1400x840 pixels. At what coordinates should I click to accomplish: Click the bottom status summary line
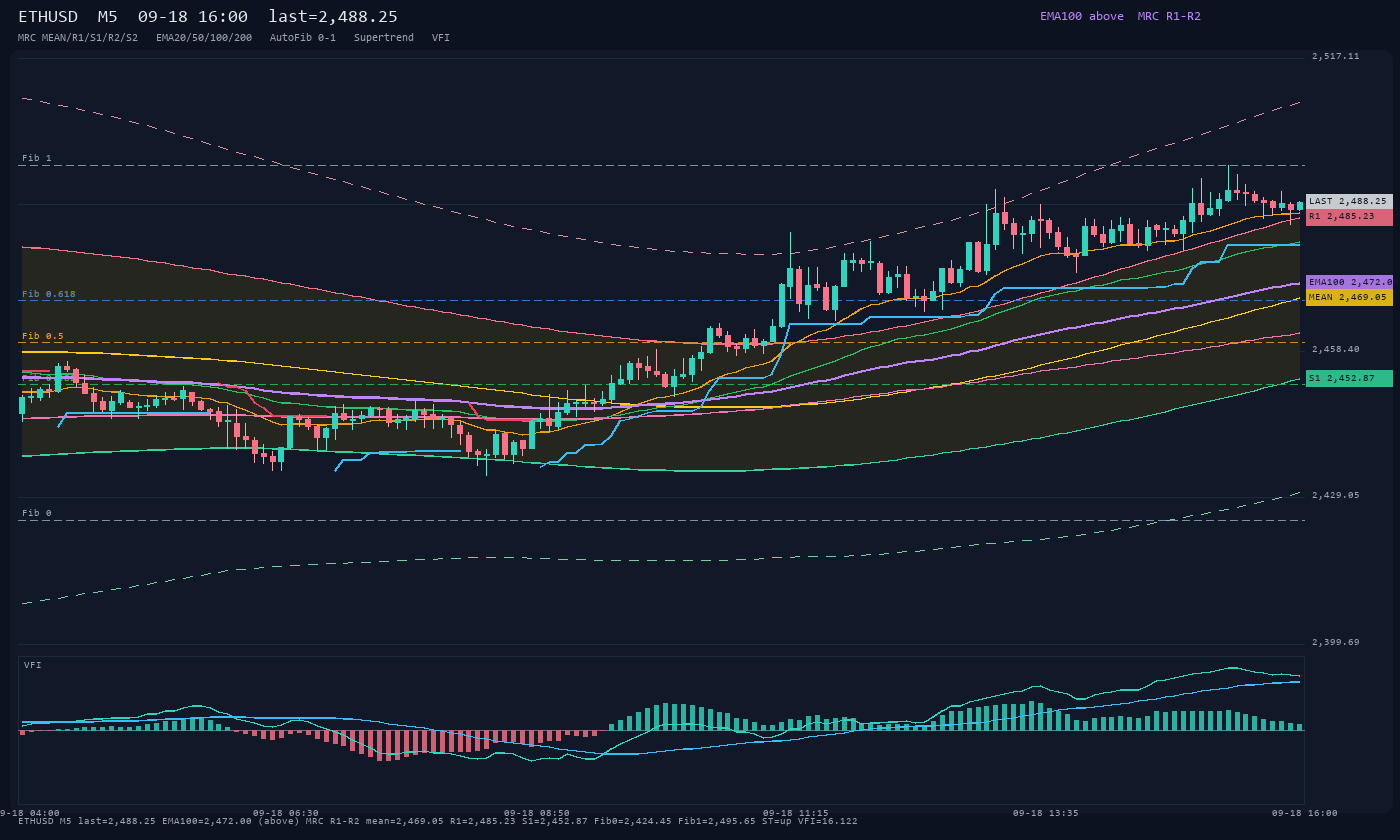point(438,821)
